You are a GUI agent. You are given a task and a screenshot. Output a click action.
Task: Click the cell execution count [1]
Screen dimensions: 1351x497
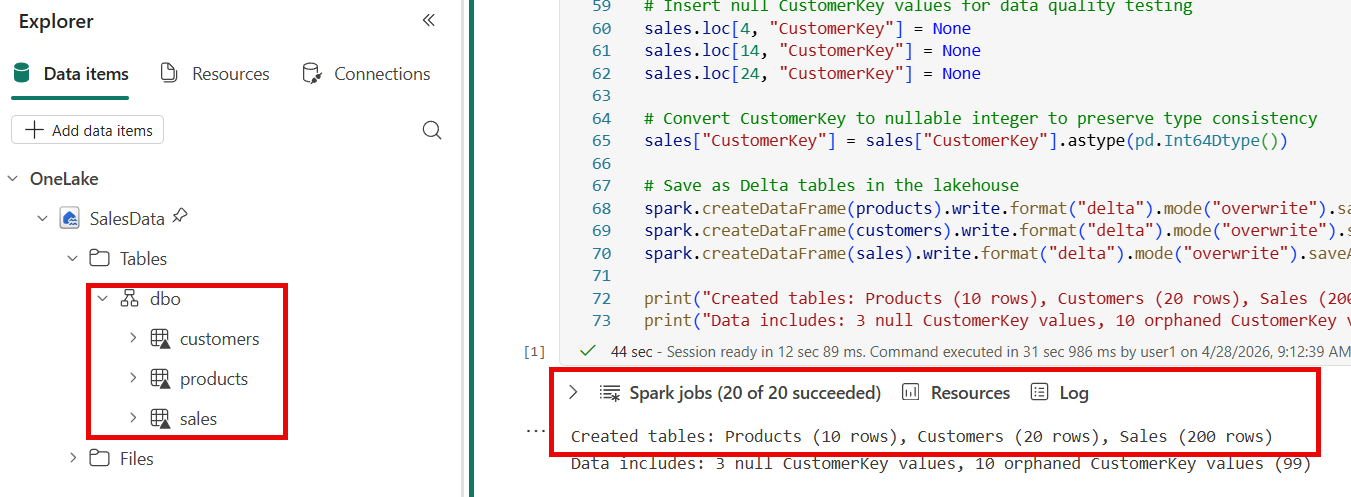[x=535, y=352]
